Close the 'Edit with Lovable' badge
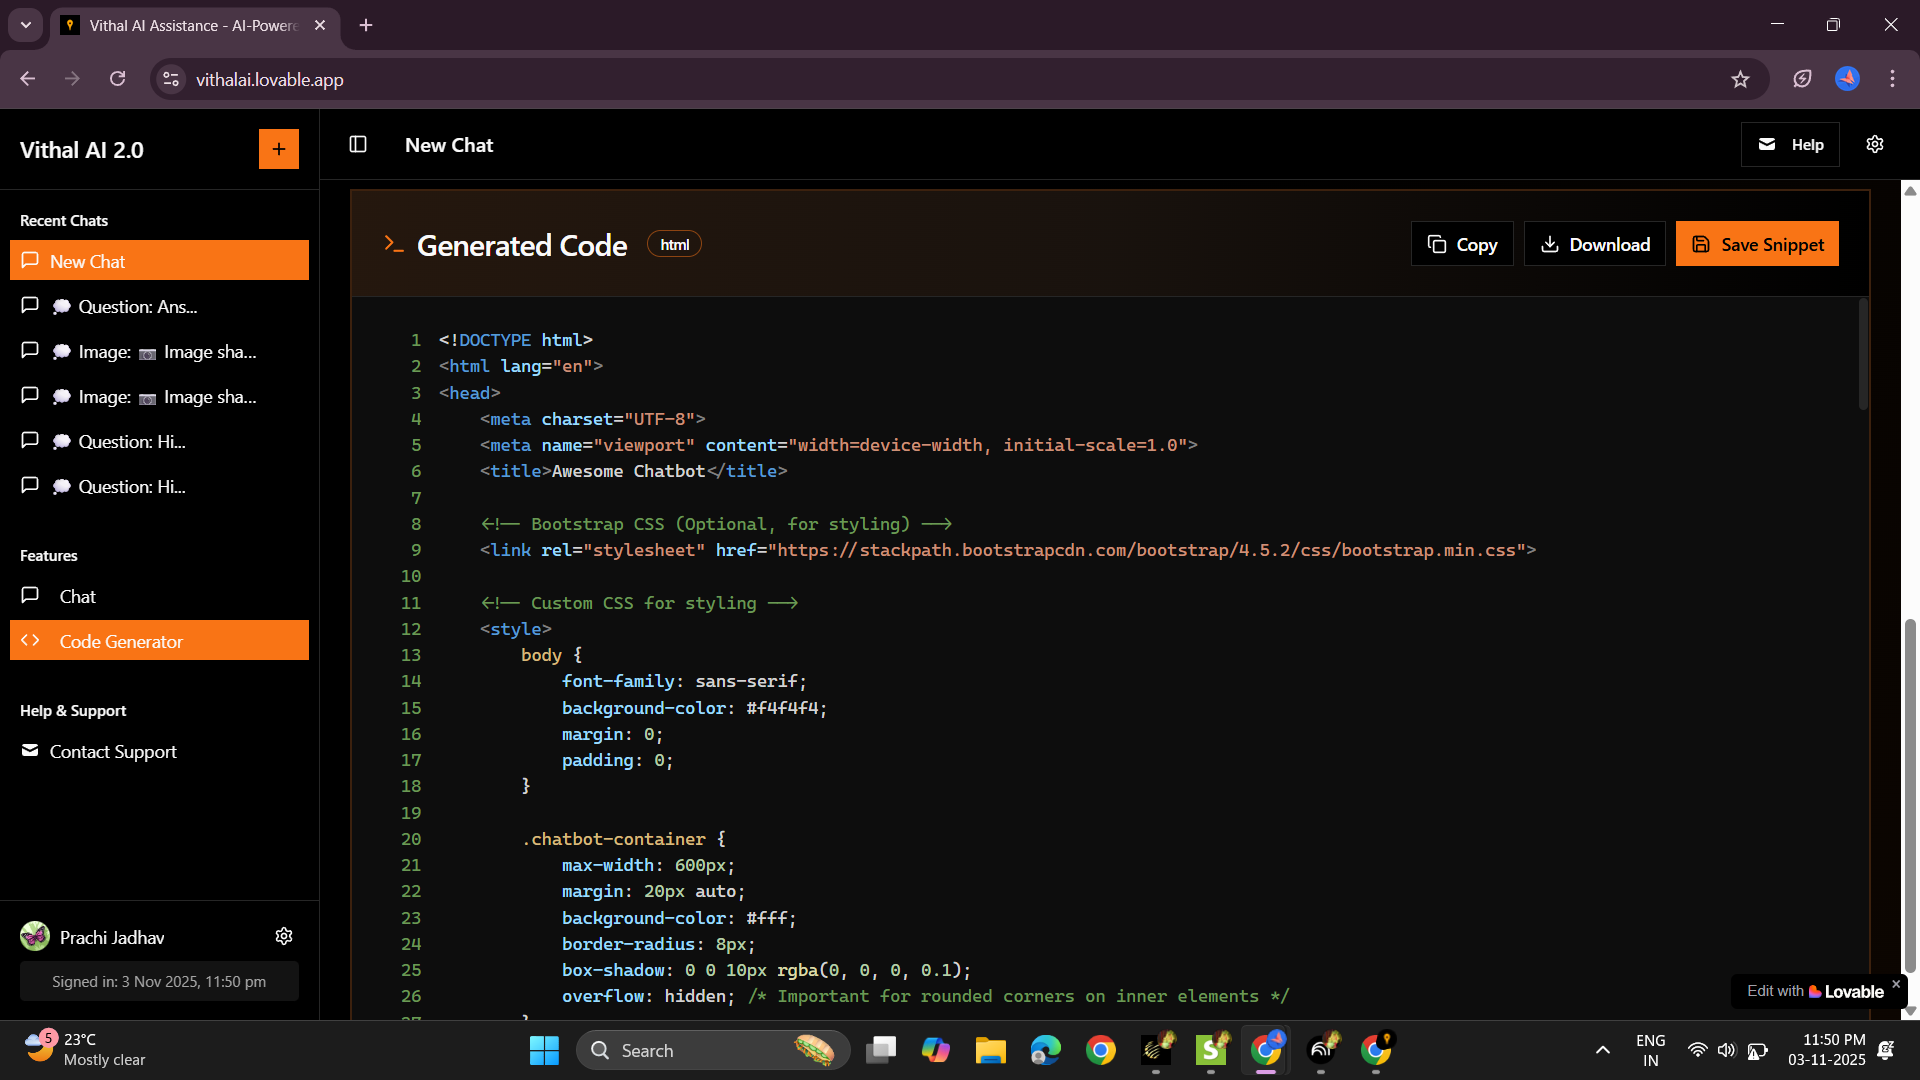Image resolution: width=1920 pixels, height=1080 pixels. tap(1896, 984)
